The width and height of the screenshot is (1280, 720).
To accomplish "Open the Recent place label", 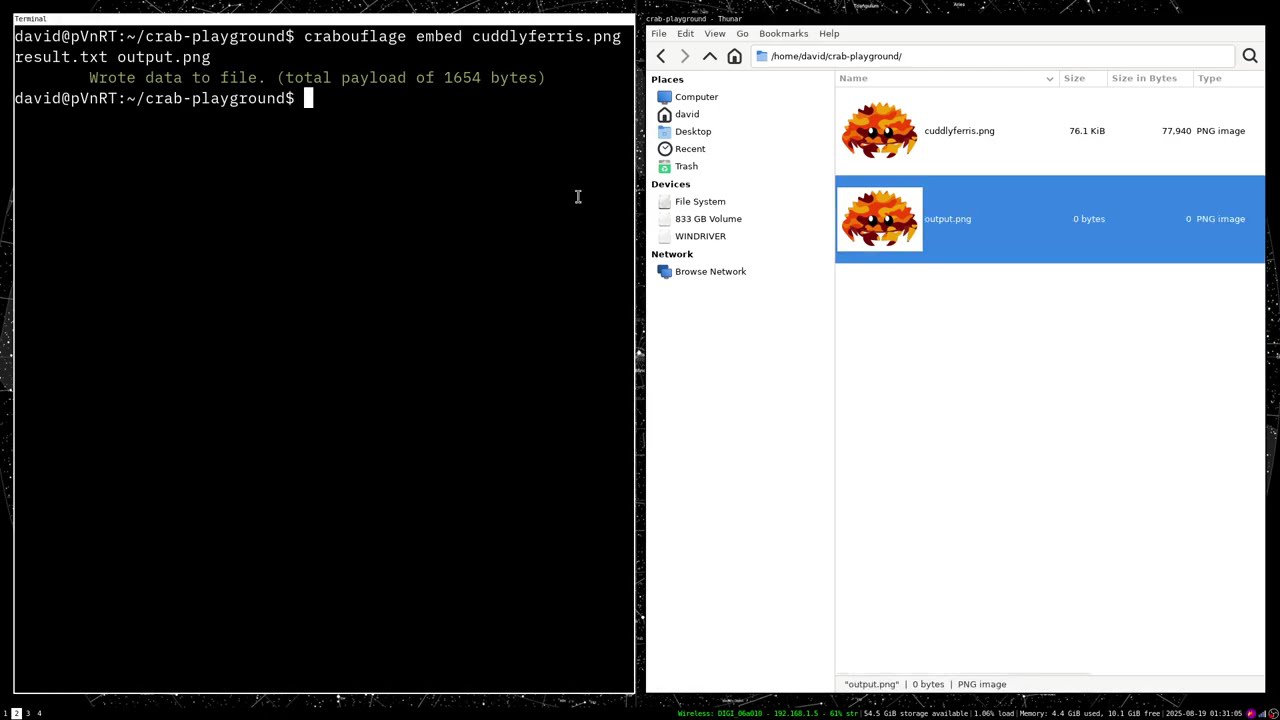I will tap(690, 149).
